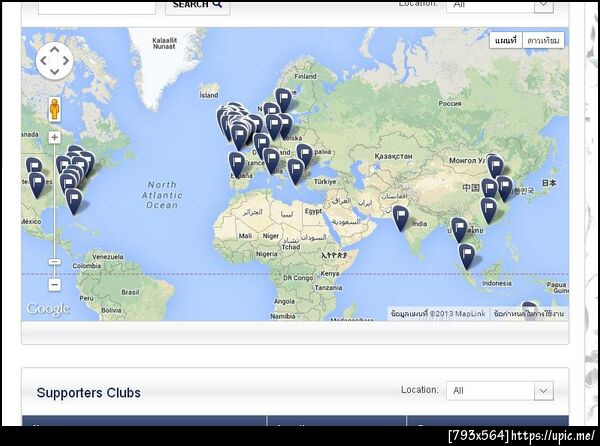Click the flag marker on Florida
The height and width of the screenshot is (446, 600).
[x=74, y=200]
